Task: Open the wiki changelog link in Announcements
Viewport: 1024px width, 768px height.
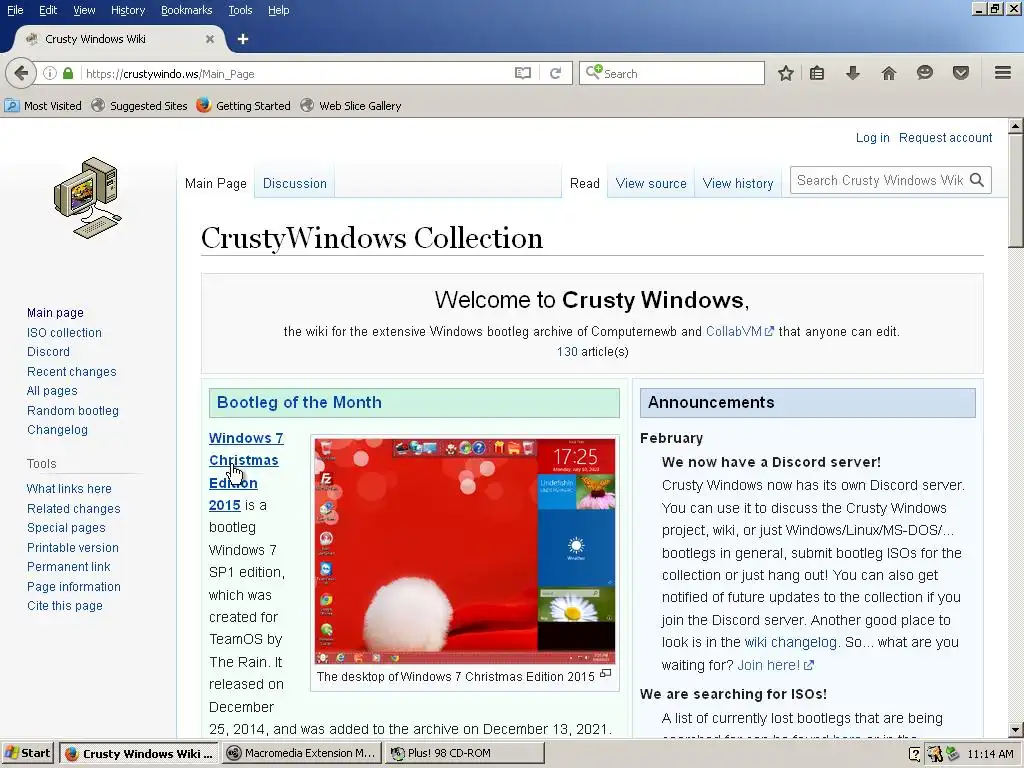Action: coord(790,642)
